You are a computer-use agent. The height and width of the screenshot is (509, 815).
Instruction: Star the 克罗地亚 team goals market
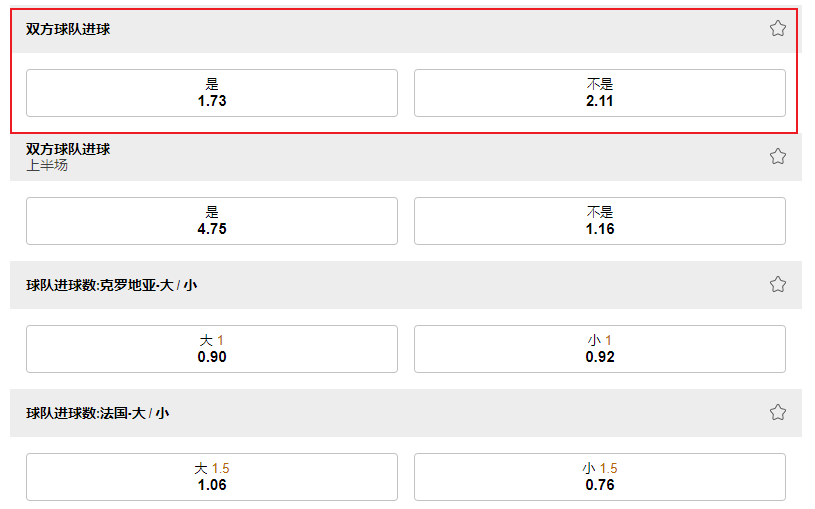point(778,284)
